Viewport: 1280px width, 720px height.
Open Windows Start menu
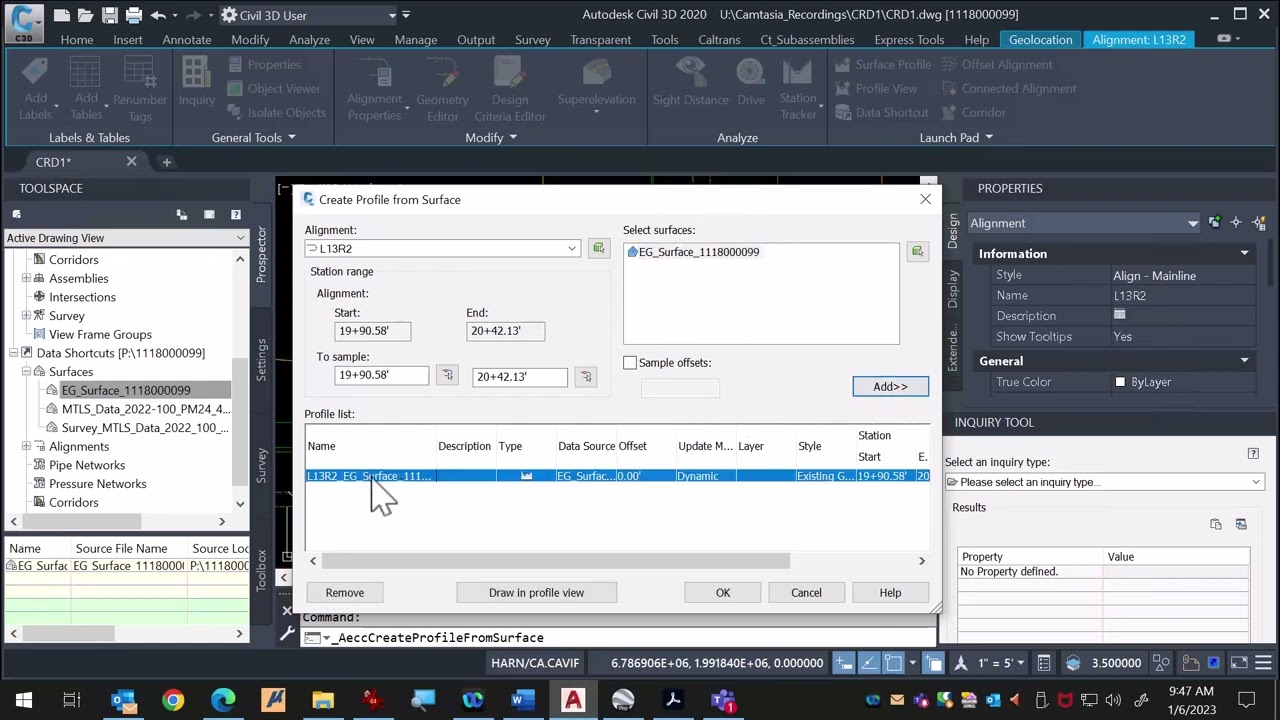coord(24,700)
